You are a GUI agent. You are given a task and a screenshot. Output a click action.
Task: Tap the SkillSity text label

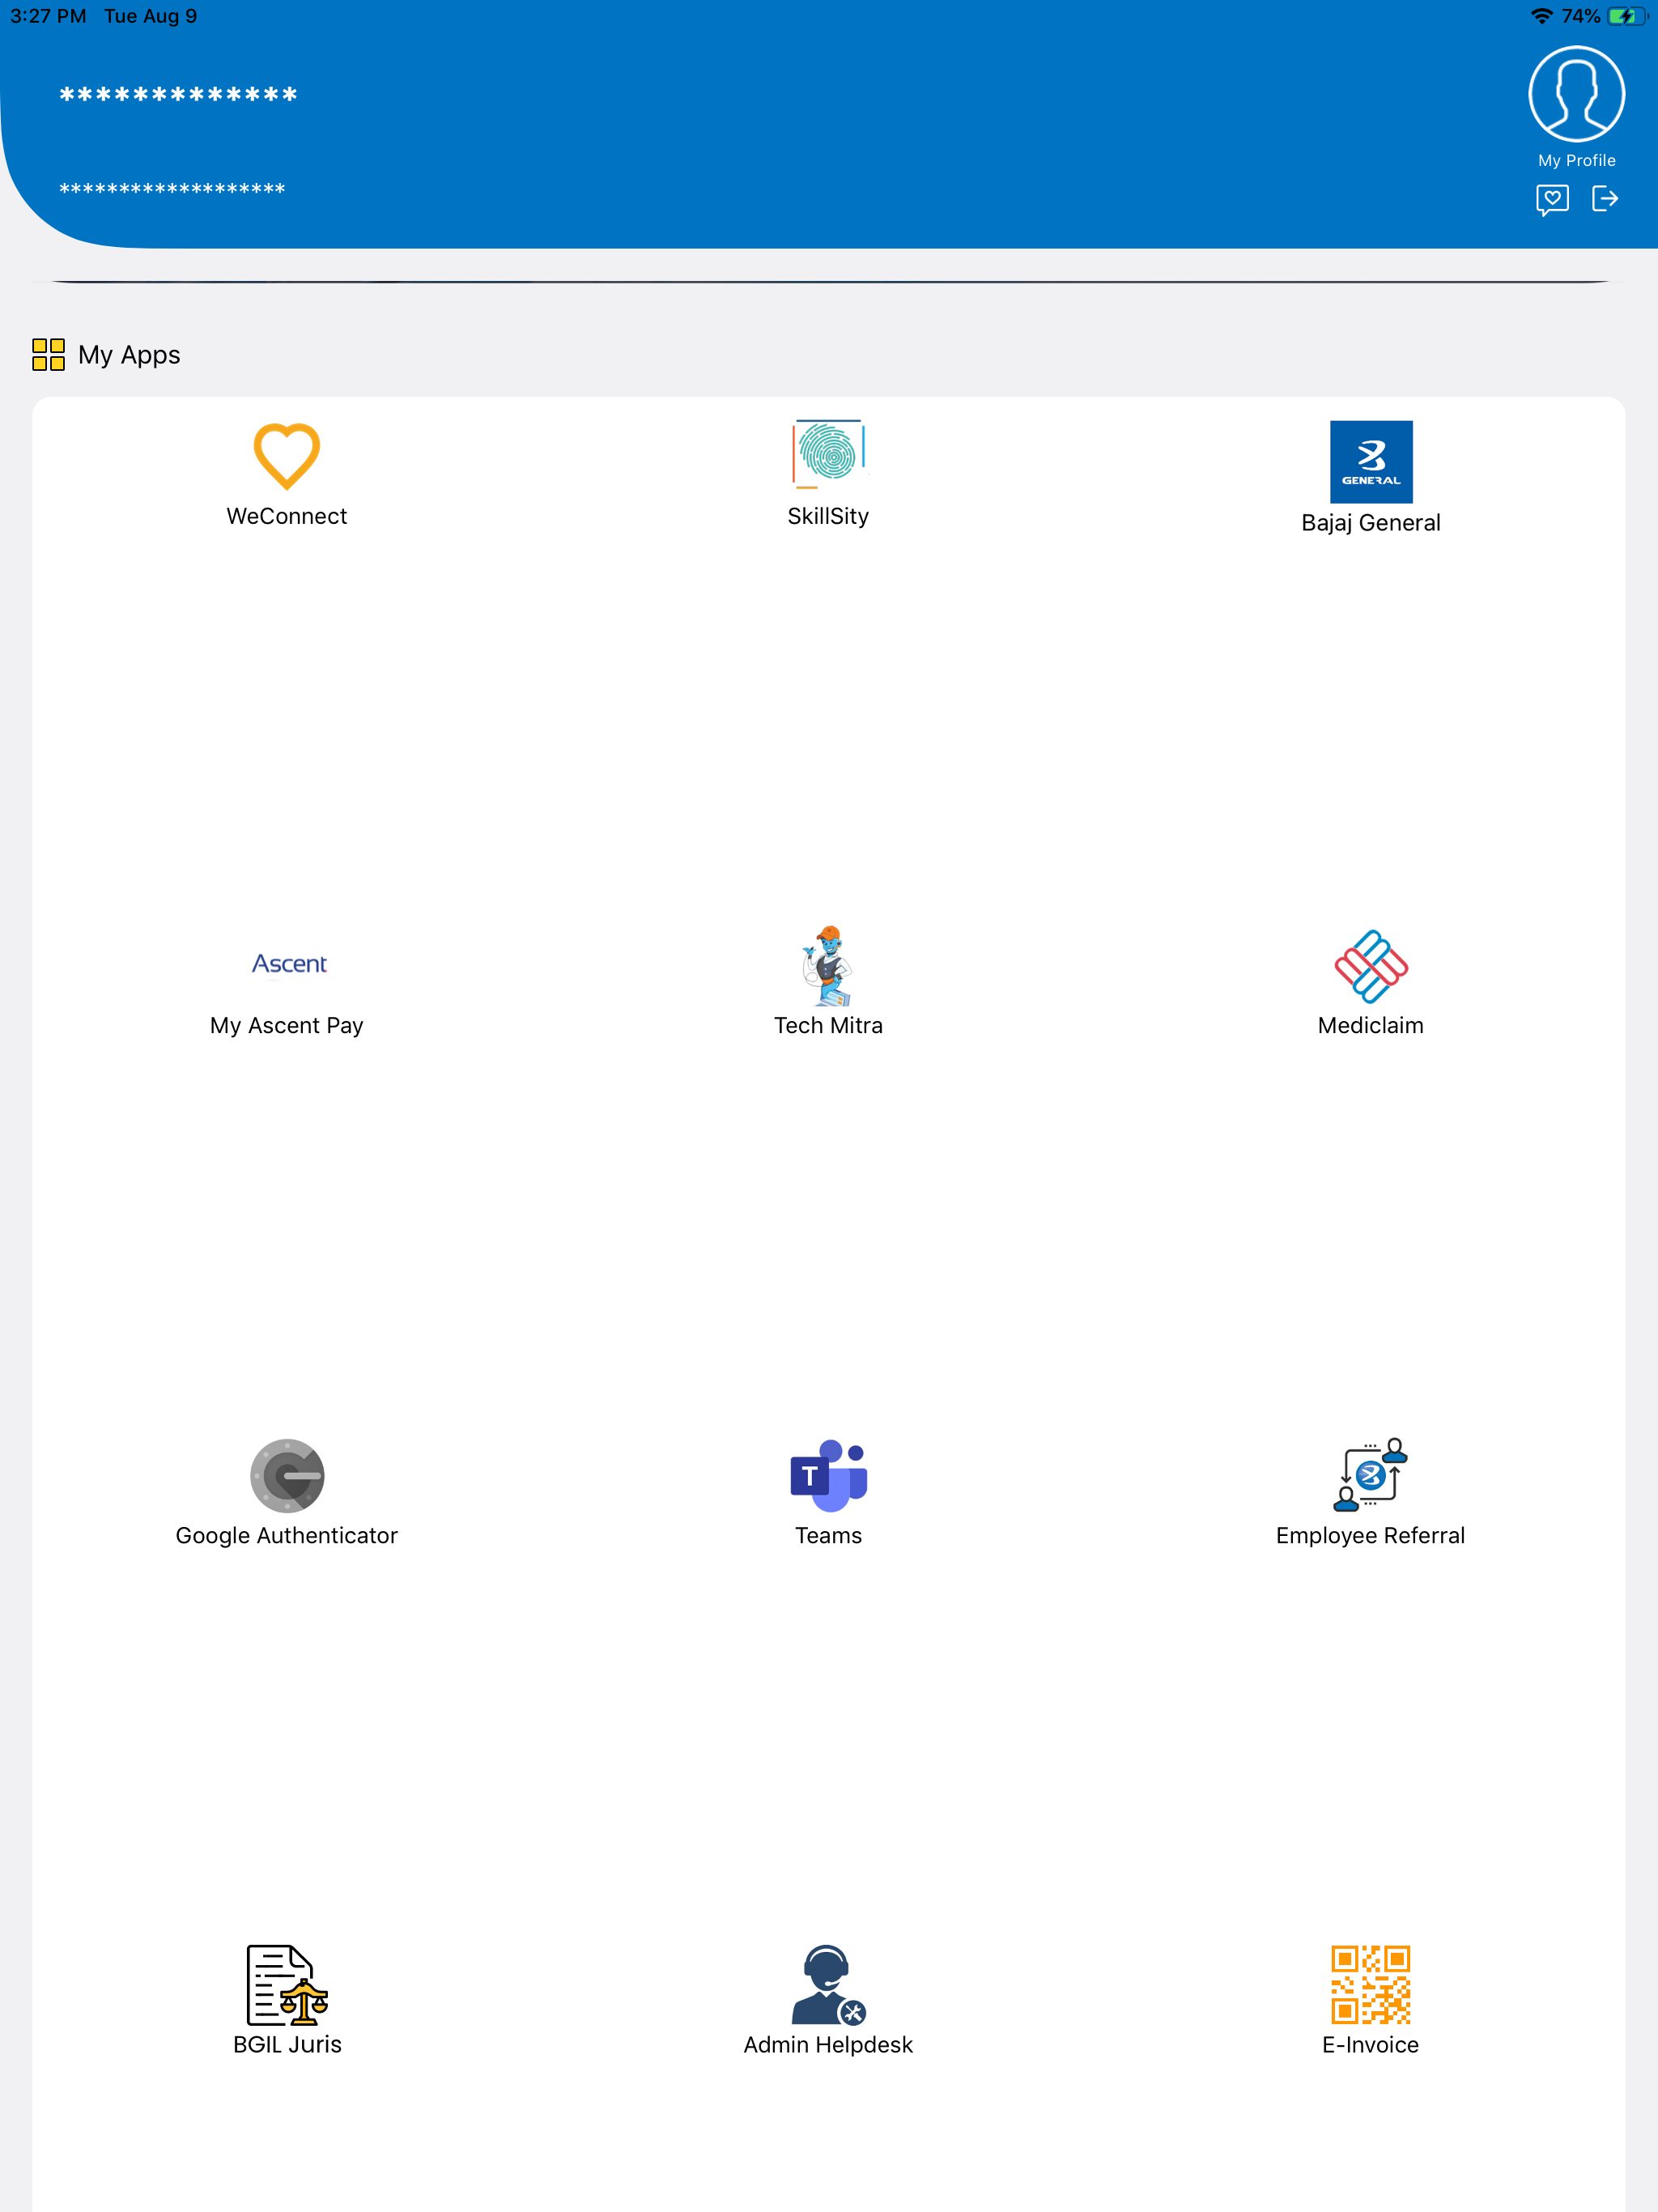[x=828, y=516]
